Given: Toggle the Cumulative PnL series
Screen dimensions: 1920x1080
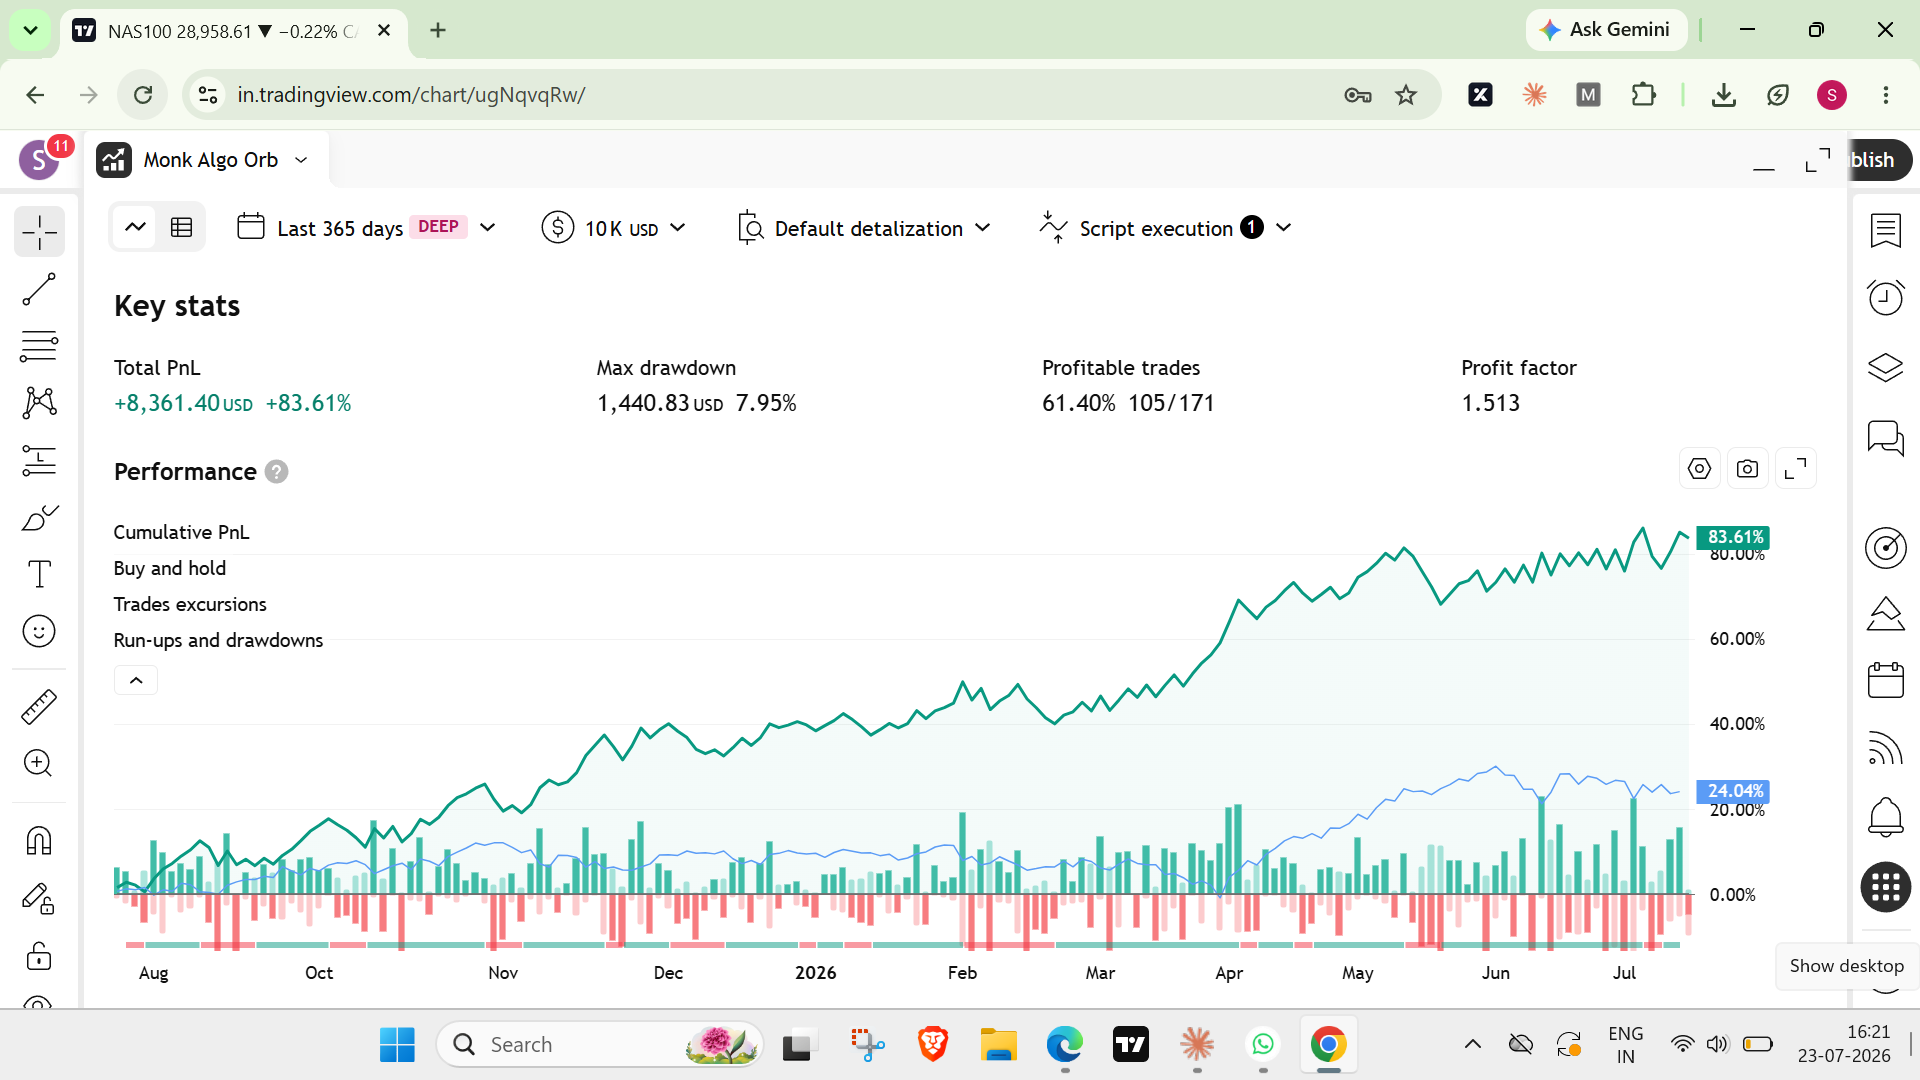Looking at the screenshot, I should point(182,532).
